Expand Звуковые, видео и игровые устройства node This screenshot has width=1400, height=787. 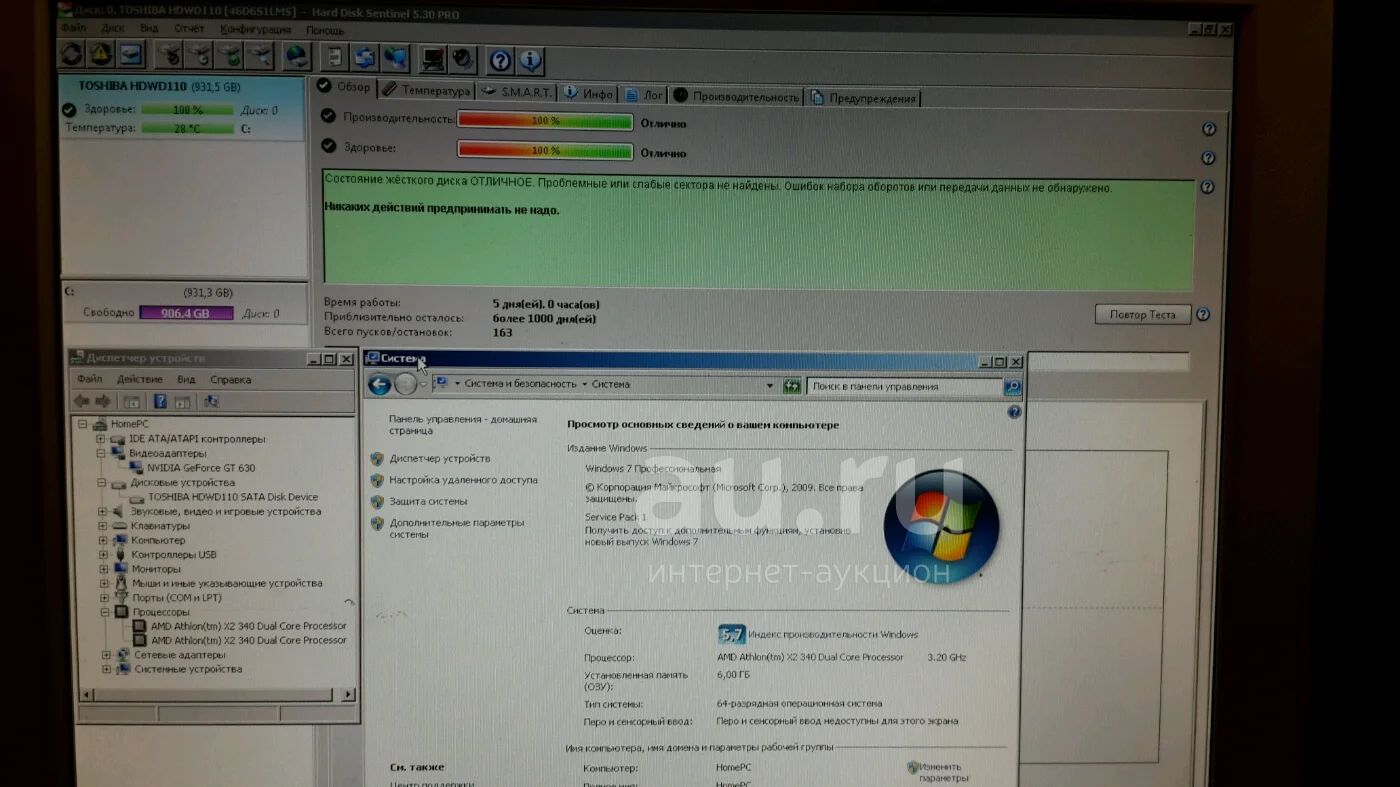(x=102, y=511)
